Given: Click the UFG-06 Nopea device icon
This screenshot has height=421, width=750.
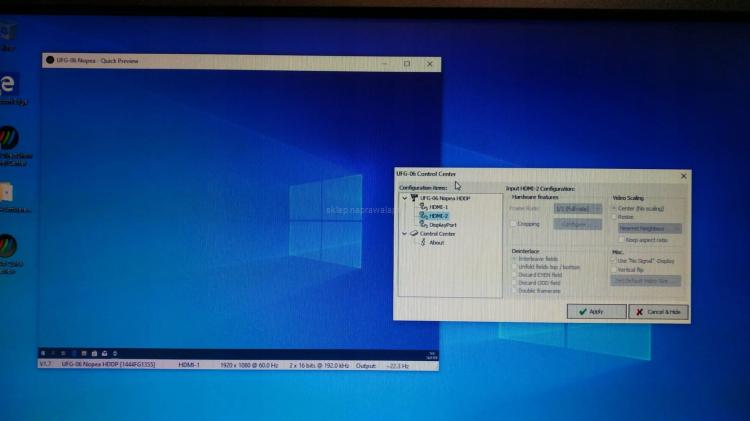Looking at the screenshot, I should (414, 198).
